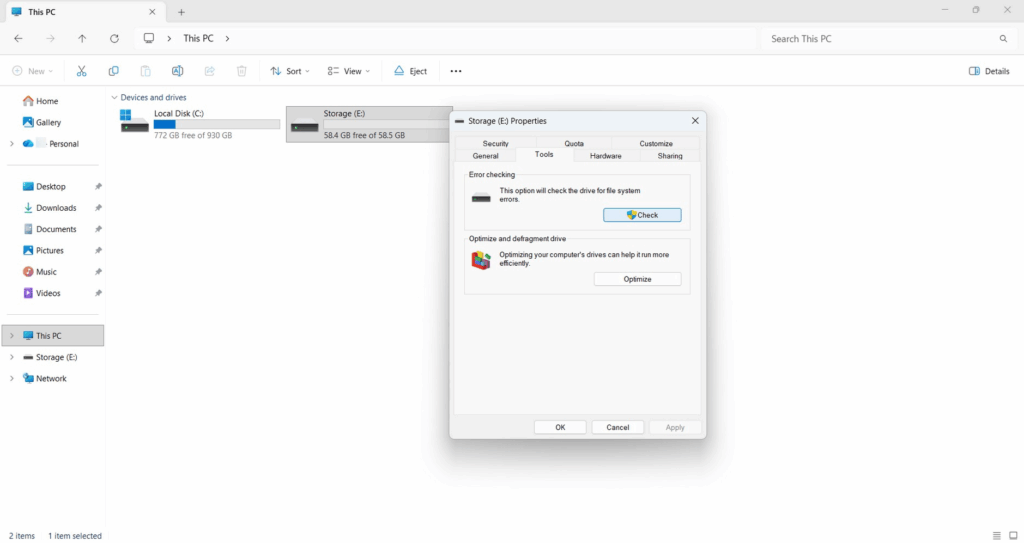Click the Delete trash icon

[241, 71]
